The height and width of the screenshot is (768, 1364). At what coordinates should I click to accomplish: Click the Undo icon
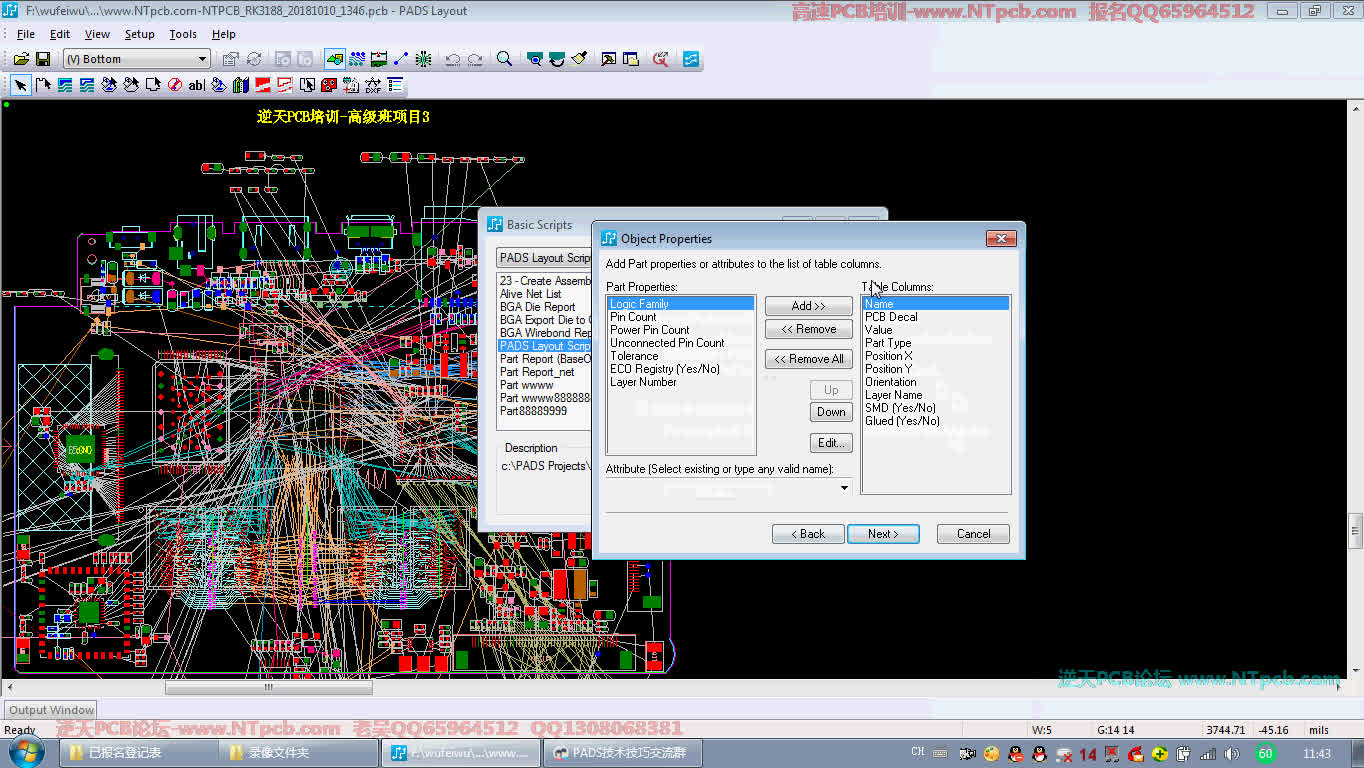[x=453, y=59]
